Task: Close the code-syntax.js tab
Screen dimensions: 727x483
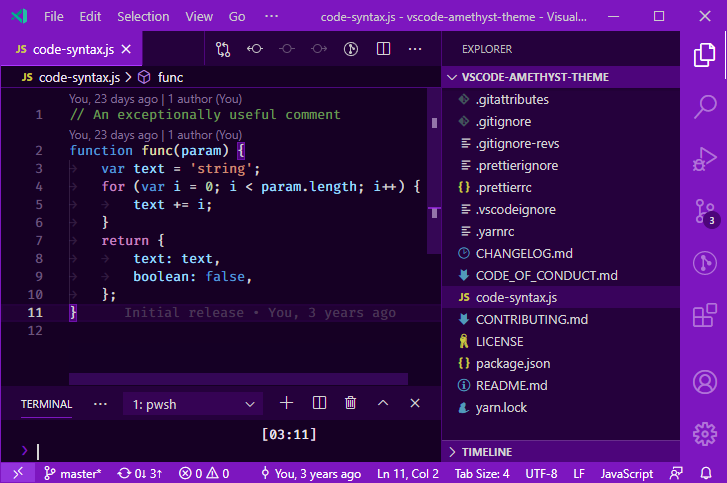Action: click(x=126, y=49)
